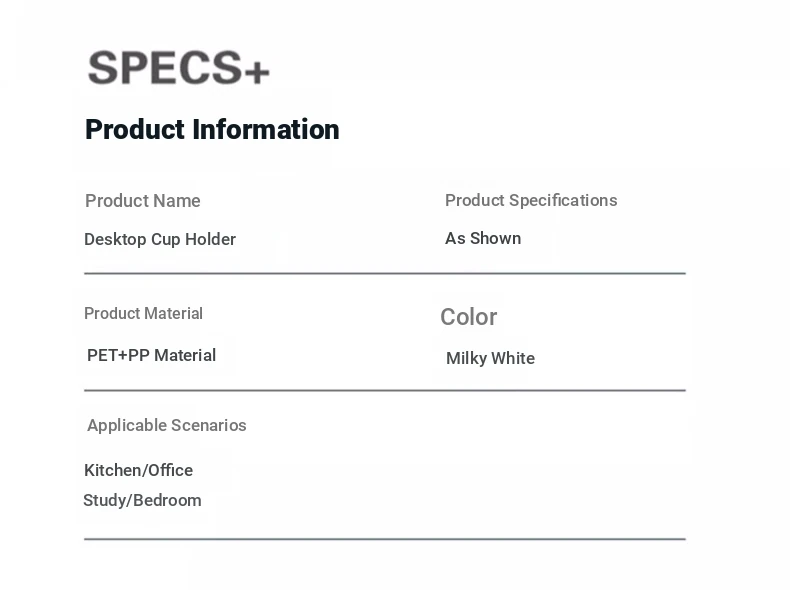Select the As Shown value
790x590 pixels.
(x=483, y=238)
